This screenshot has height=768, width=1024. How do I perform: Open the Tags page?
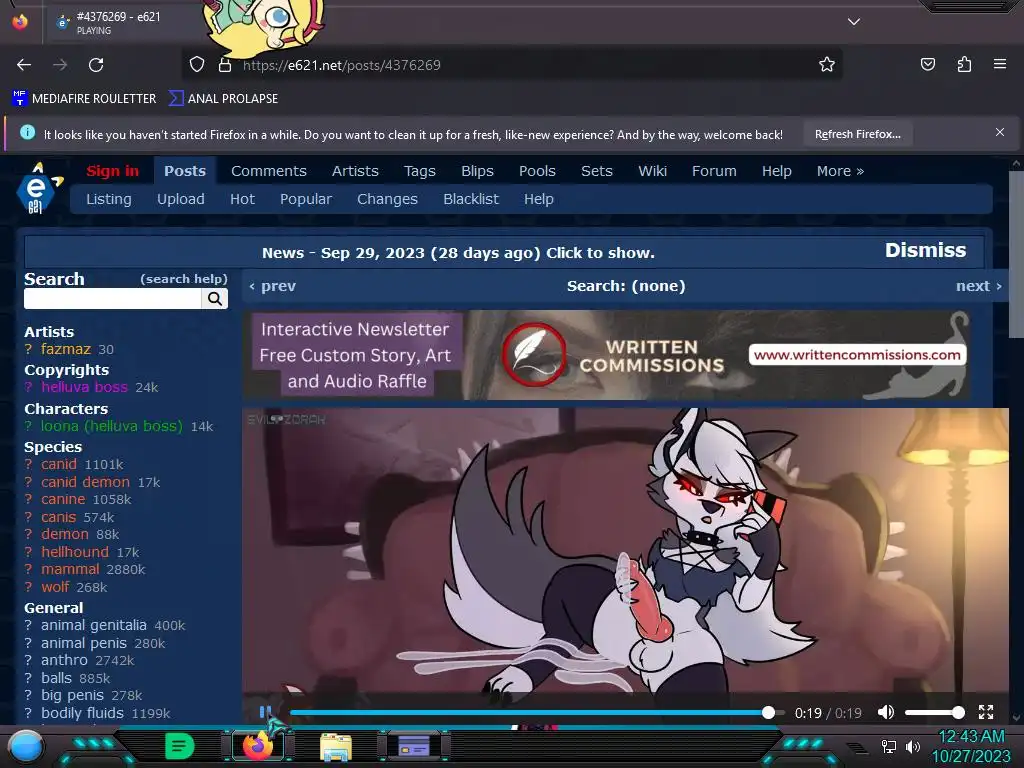[x=419, y=171]
